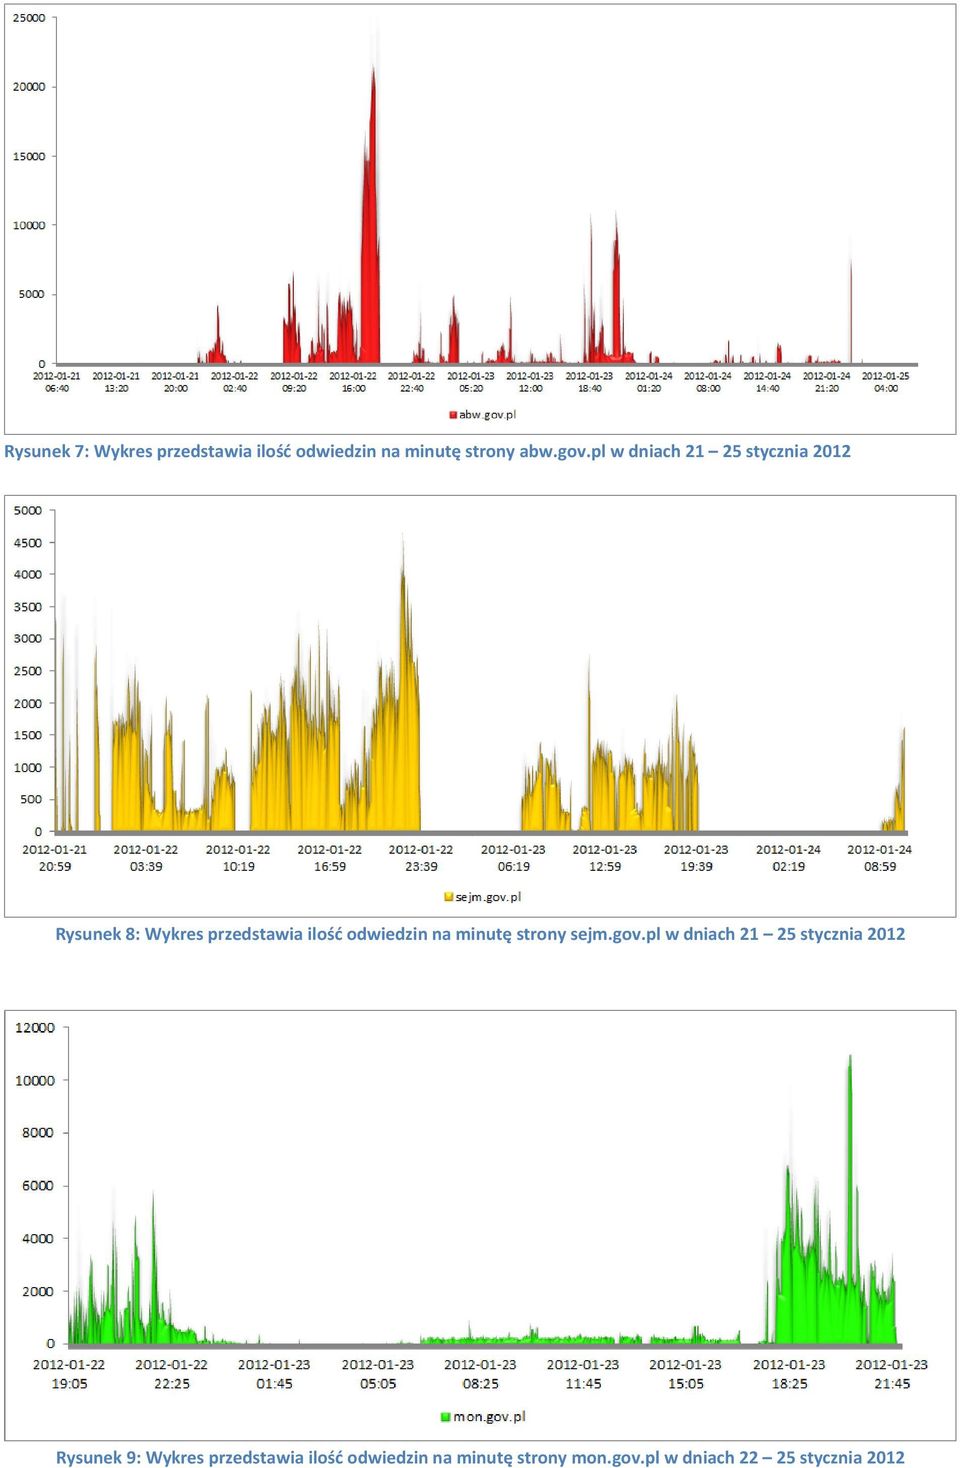This screenshot has height=1468, width=960.
Task: Click the 2012-01-24 14:40 x-axis label
Action: (767, 382)
